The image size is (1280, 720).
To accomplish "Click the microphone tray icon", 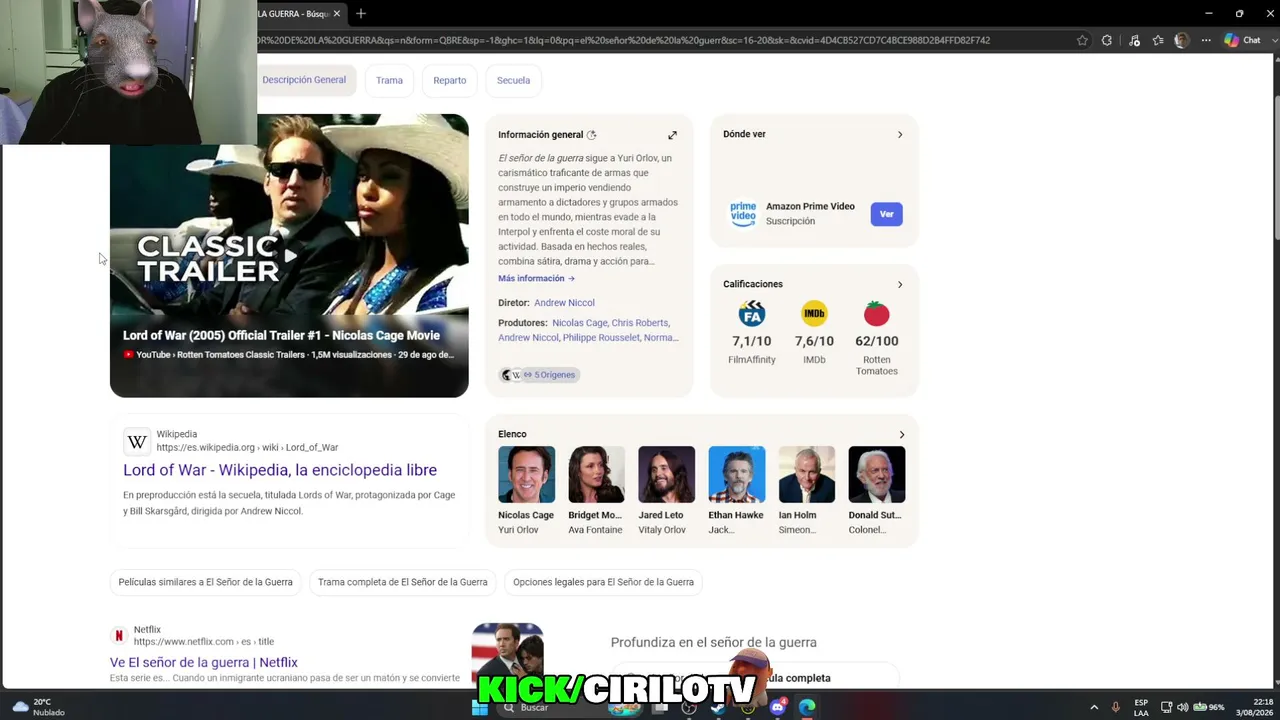I will point(1116,708).
